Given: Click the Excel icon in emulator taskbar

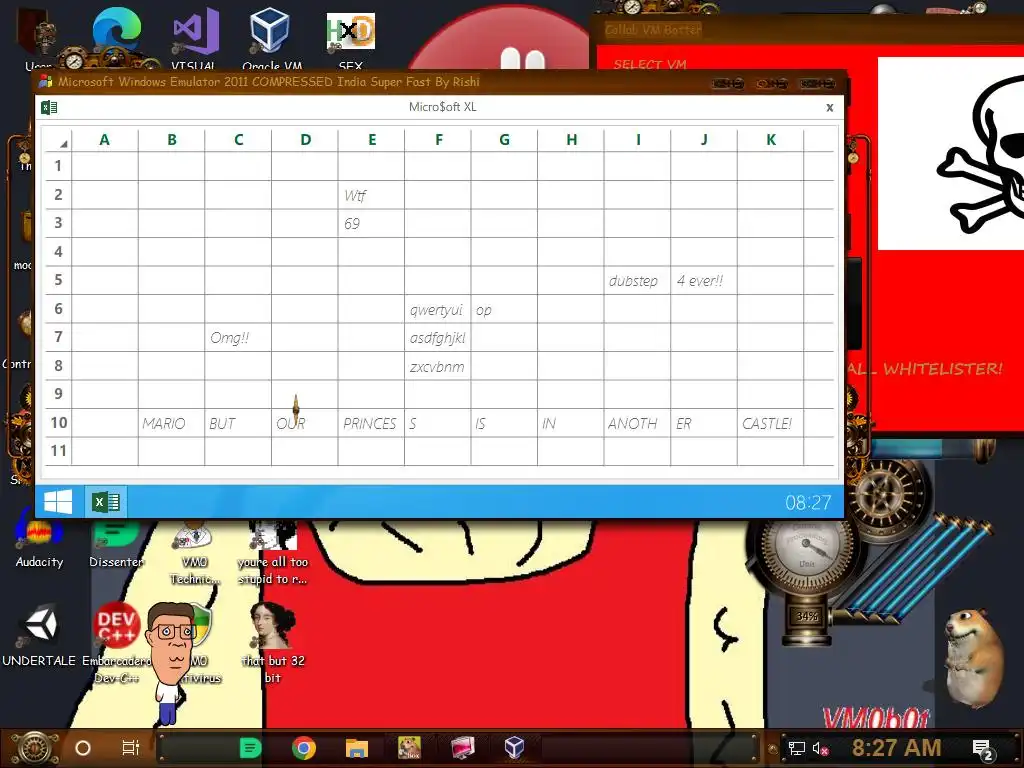Looking at the screenshot, I should (x=106, y=502).
